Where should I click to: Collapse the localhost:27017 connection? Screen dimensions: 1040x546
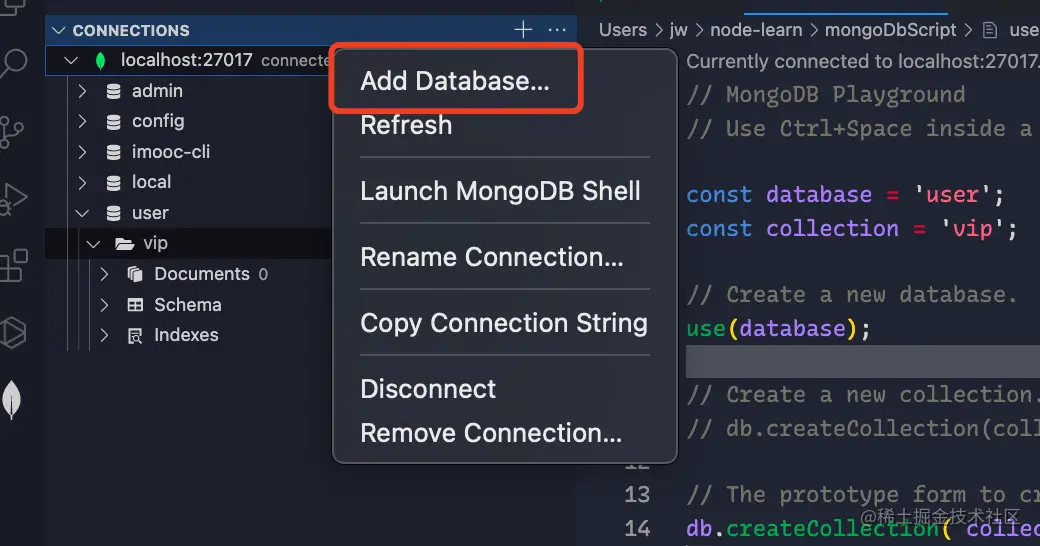tap(70, 60)
